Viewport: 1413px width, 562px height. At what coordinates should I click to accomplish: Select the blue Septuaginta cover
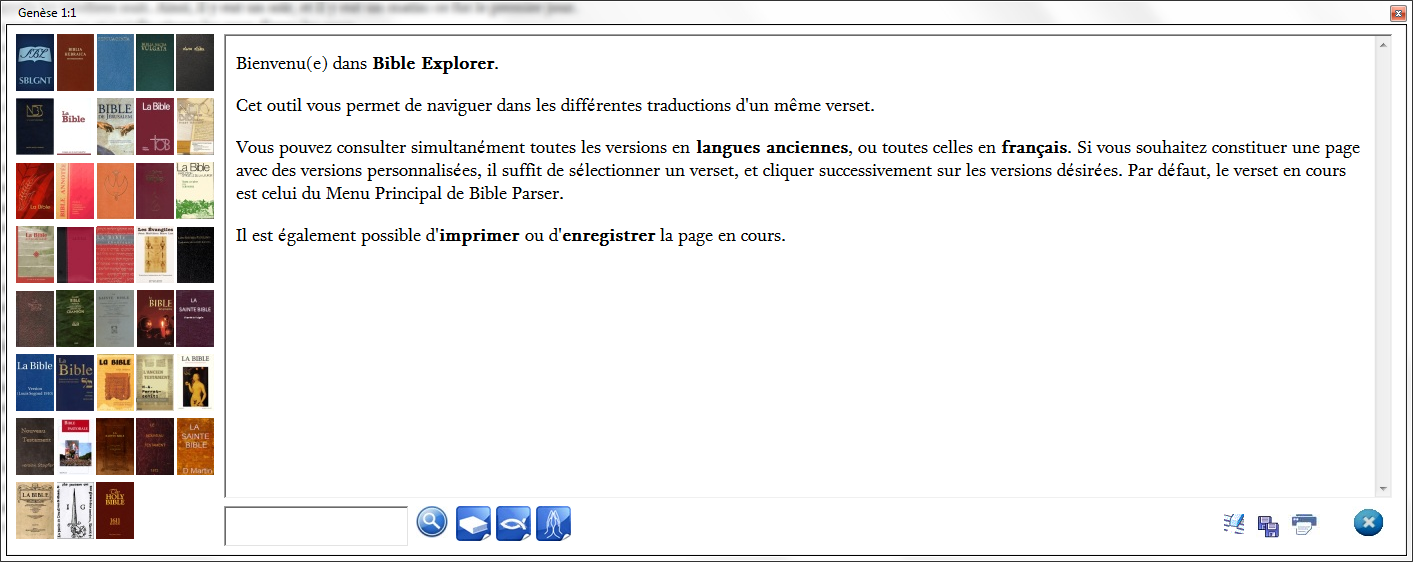[115, 63]
